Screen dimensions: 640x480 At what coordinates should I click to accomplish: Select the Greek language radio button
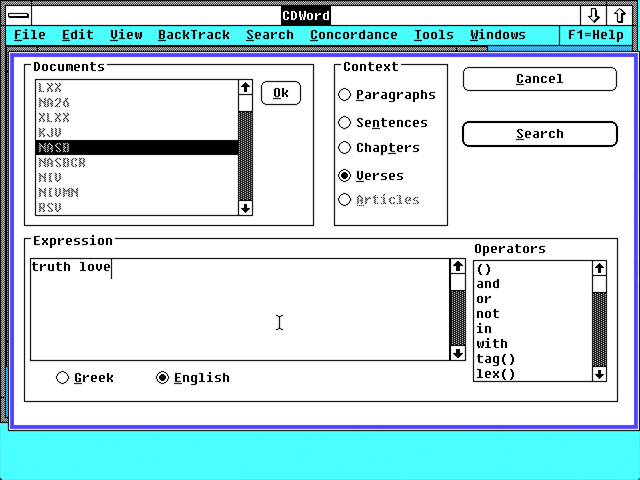click(x=85, y=378)
